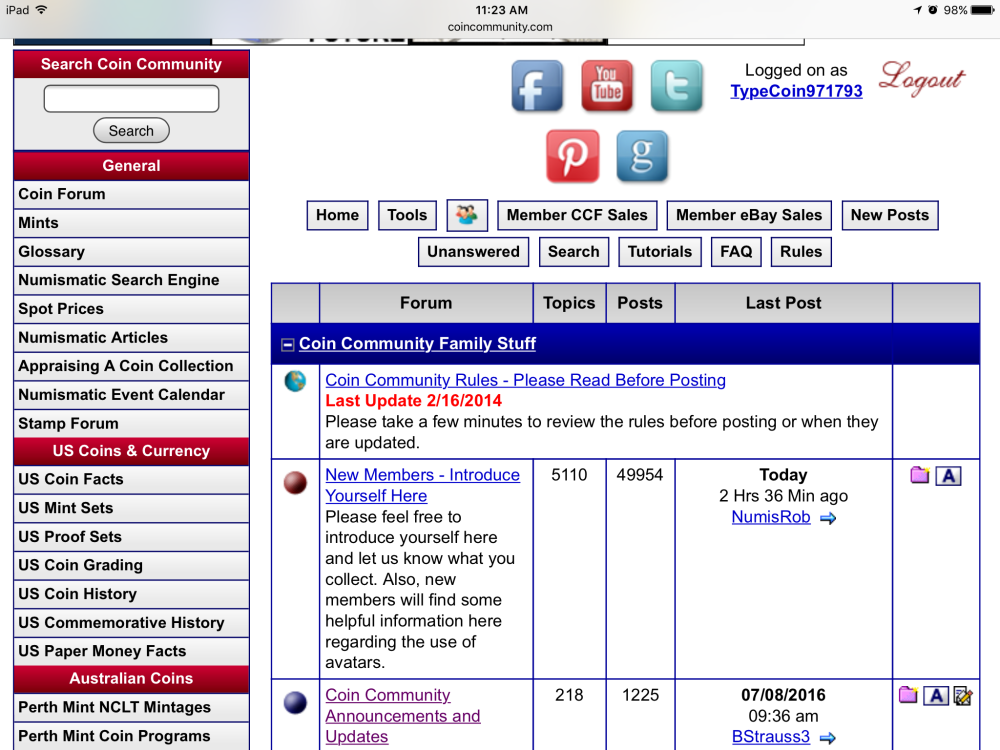Focus the Search Coin Community text field

[x=131, y=99]
